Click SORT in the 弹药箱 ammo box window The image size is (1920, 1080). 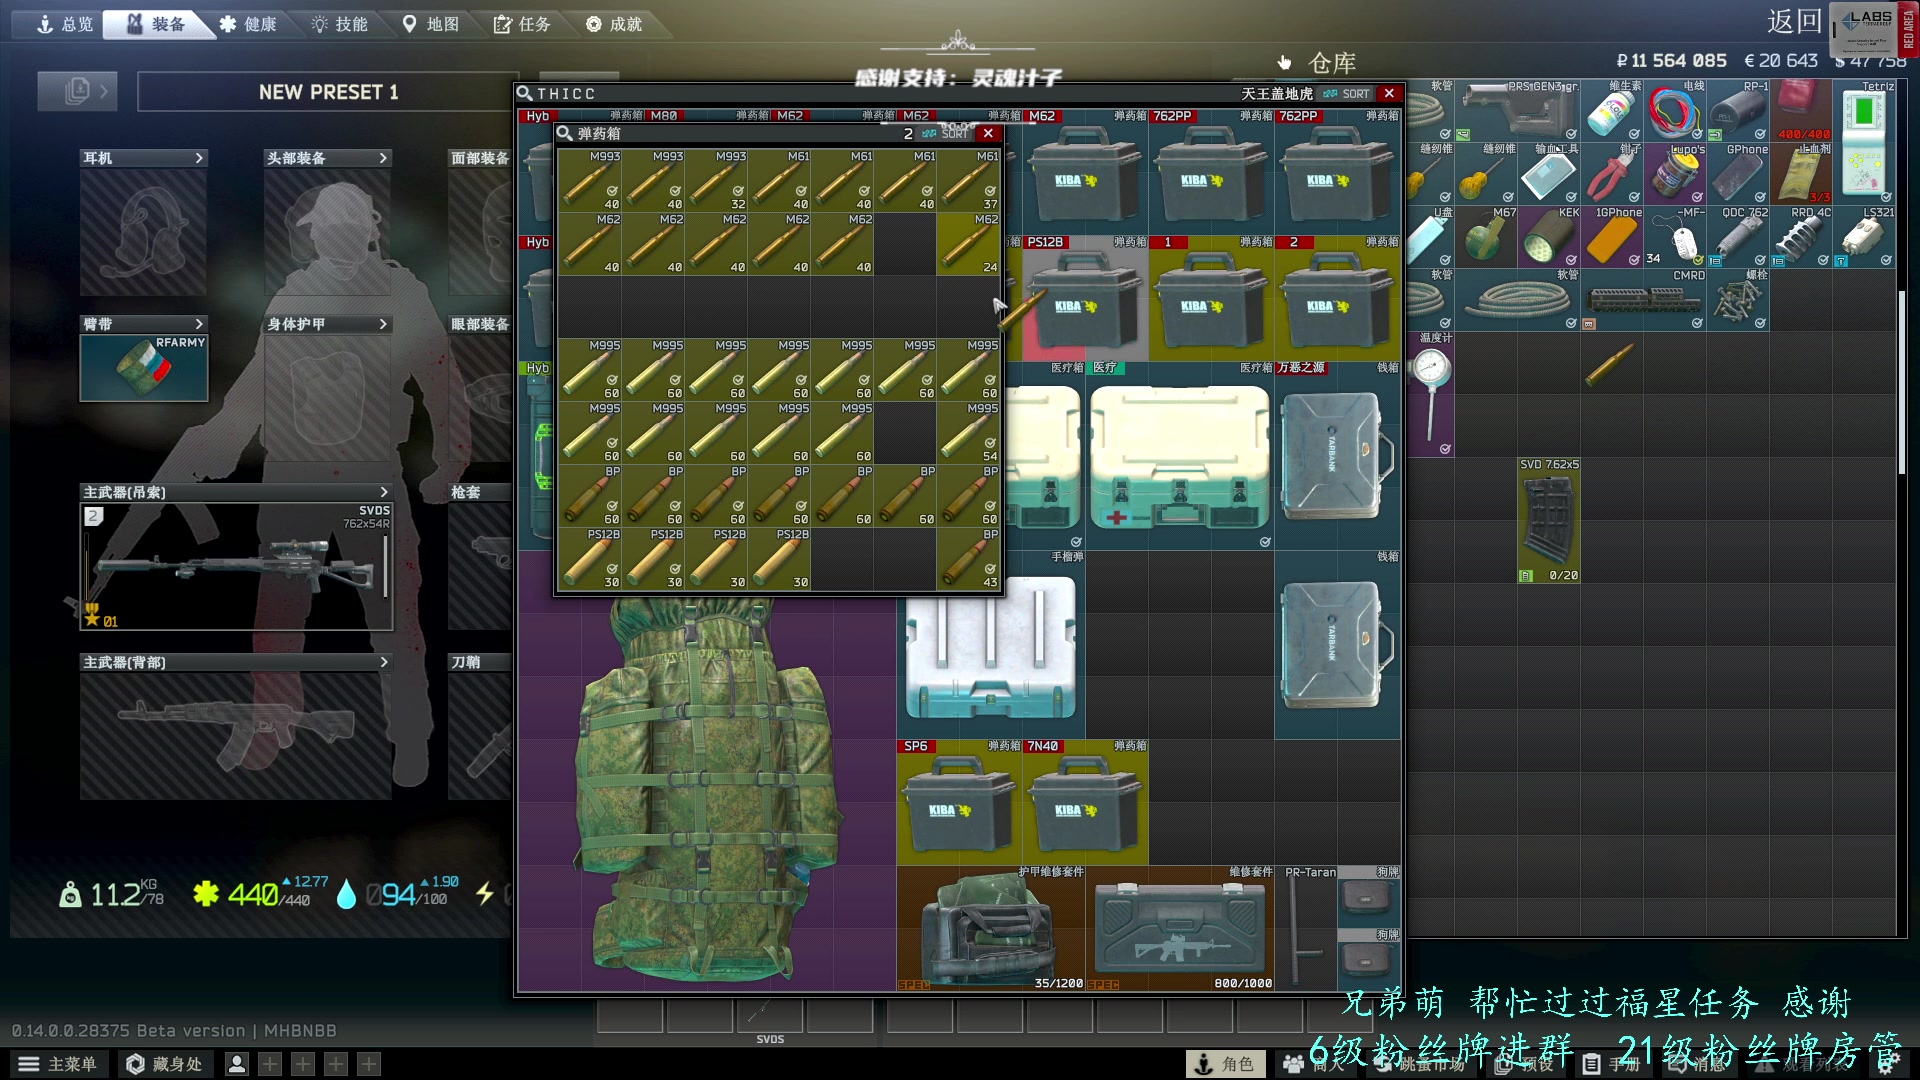[946, 133]
